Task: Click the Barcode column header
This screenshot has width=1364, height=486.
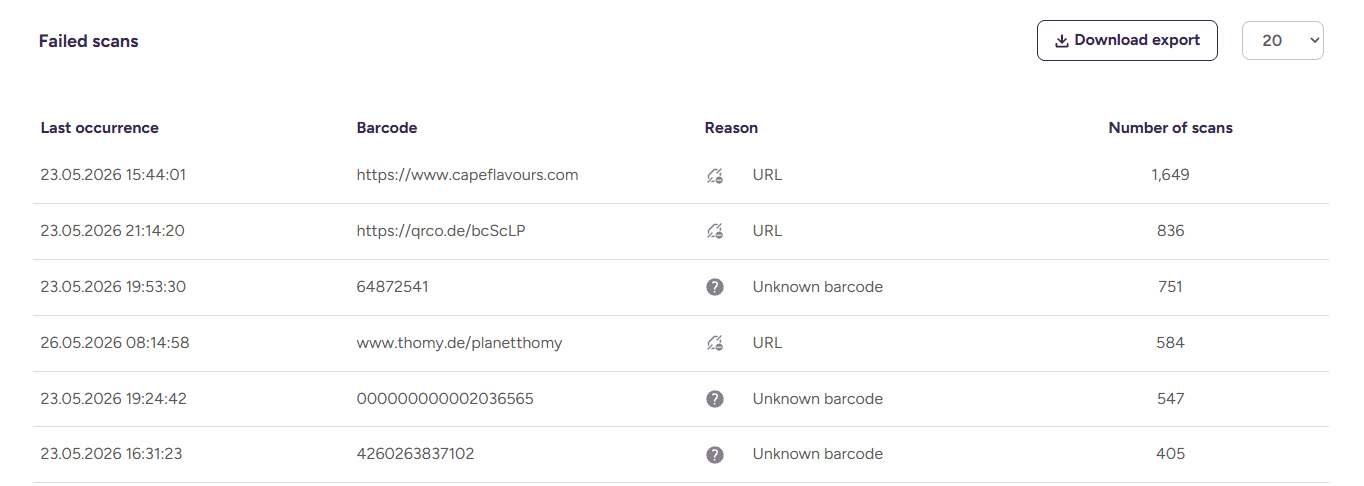Action: coord(387,128)
